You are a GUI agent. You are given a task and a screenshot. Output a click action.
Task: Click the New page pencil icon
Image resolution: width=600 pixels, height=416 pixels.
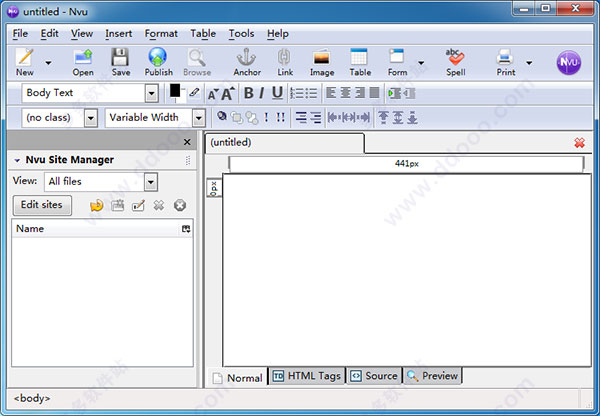(x=24, y=57)
